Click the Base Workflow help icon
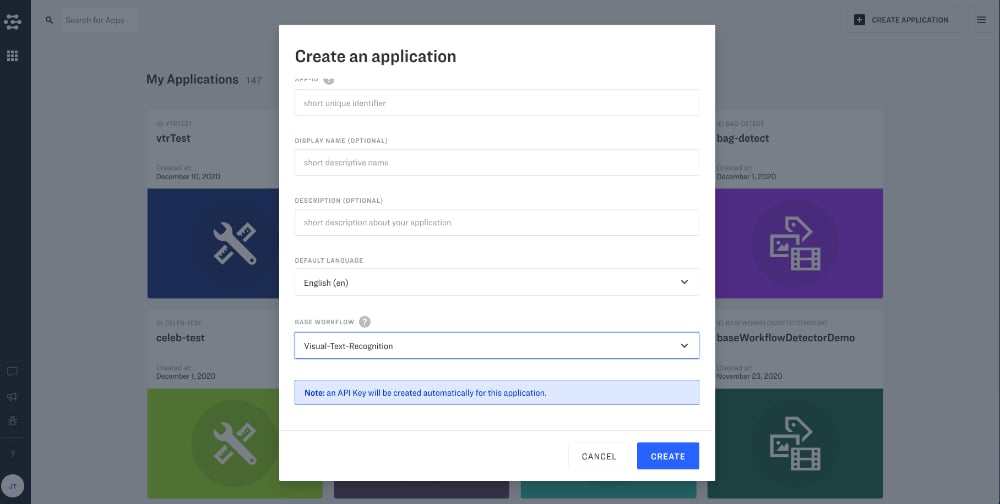The height and width of the screenshot is (504, 1000). [365, 322]
